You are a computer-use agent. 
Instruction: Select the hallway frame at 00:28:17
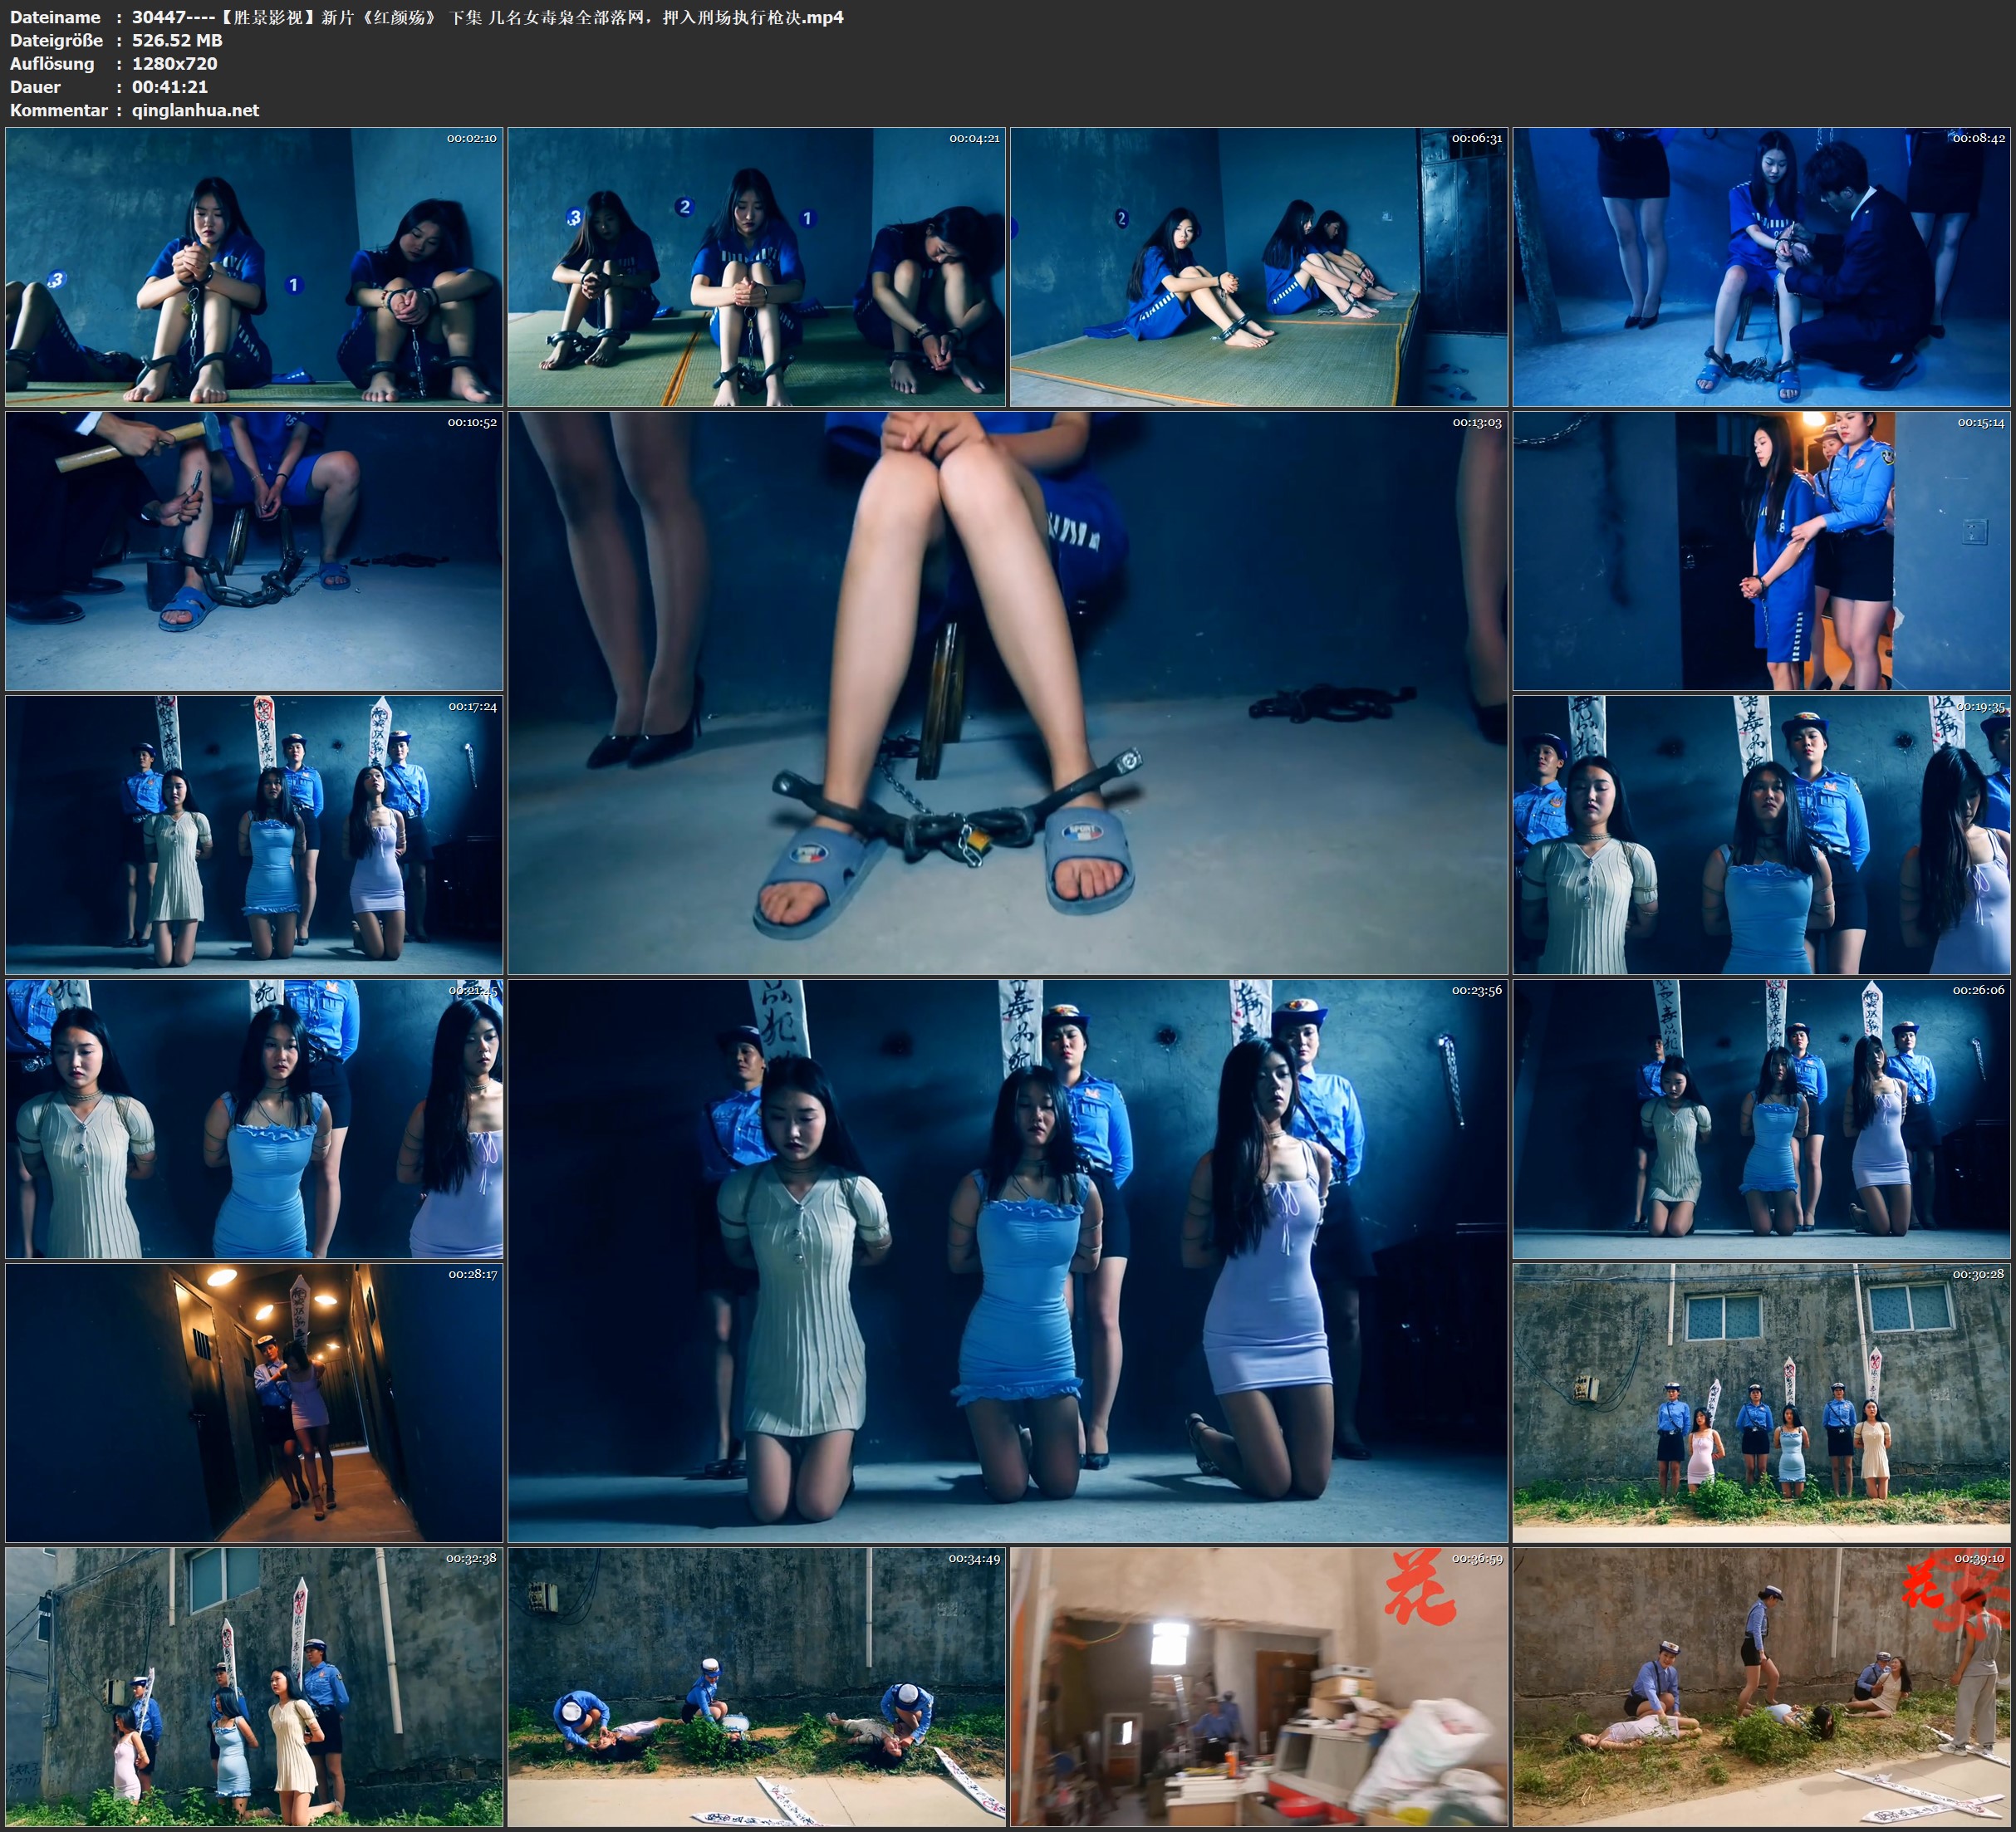click(x=254, y=1402)
